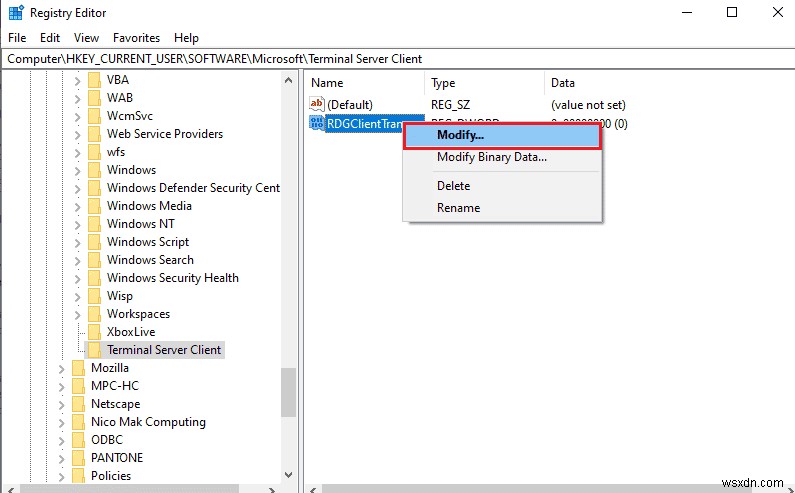The height and width of the screenshot is (493, 795).
Task: Expand the Mozilla key
Action: [61, 368]
